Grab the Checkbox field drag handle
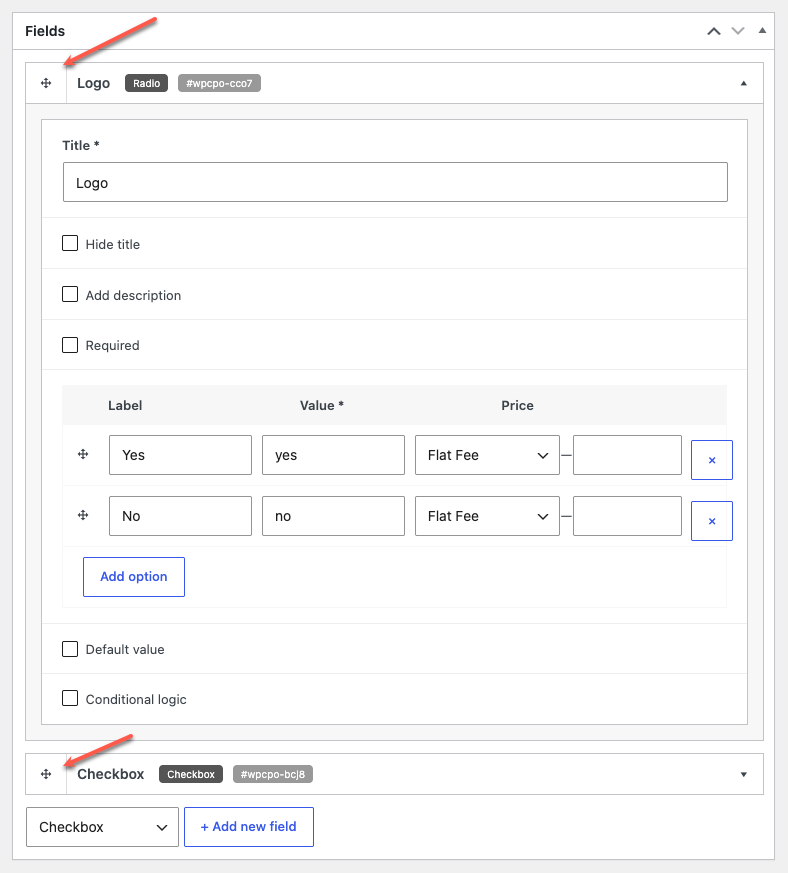This screenshot has width=788, height=873. pos(46,774)
